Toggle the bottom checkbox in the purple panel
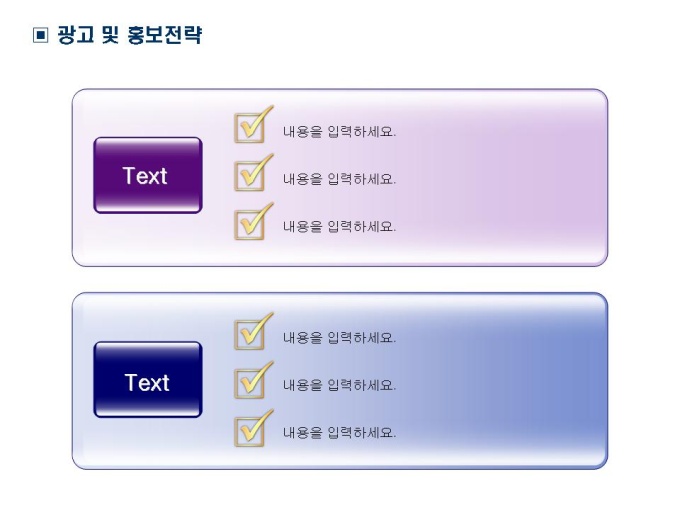The height and width of the screenshot is (510, 680). [250, 223]
